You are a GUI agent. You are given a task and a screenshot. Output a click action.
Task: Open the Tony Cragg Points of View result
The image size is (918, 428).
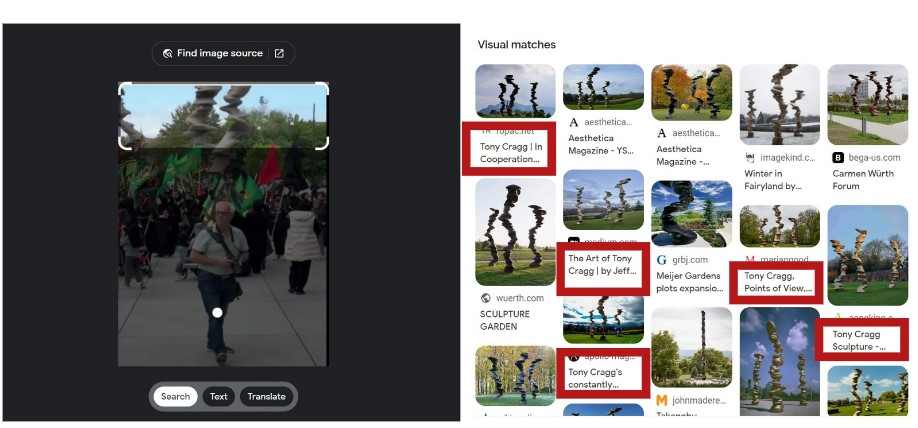pyautogui.click(x=778, y=281)
